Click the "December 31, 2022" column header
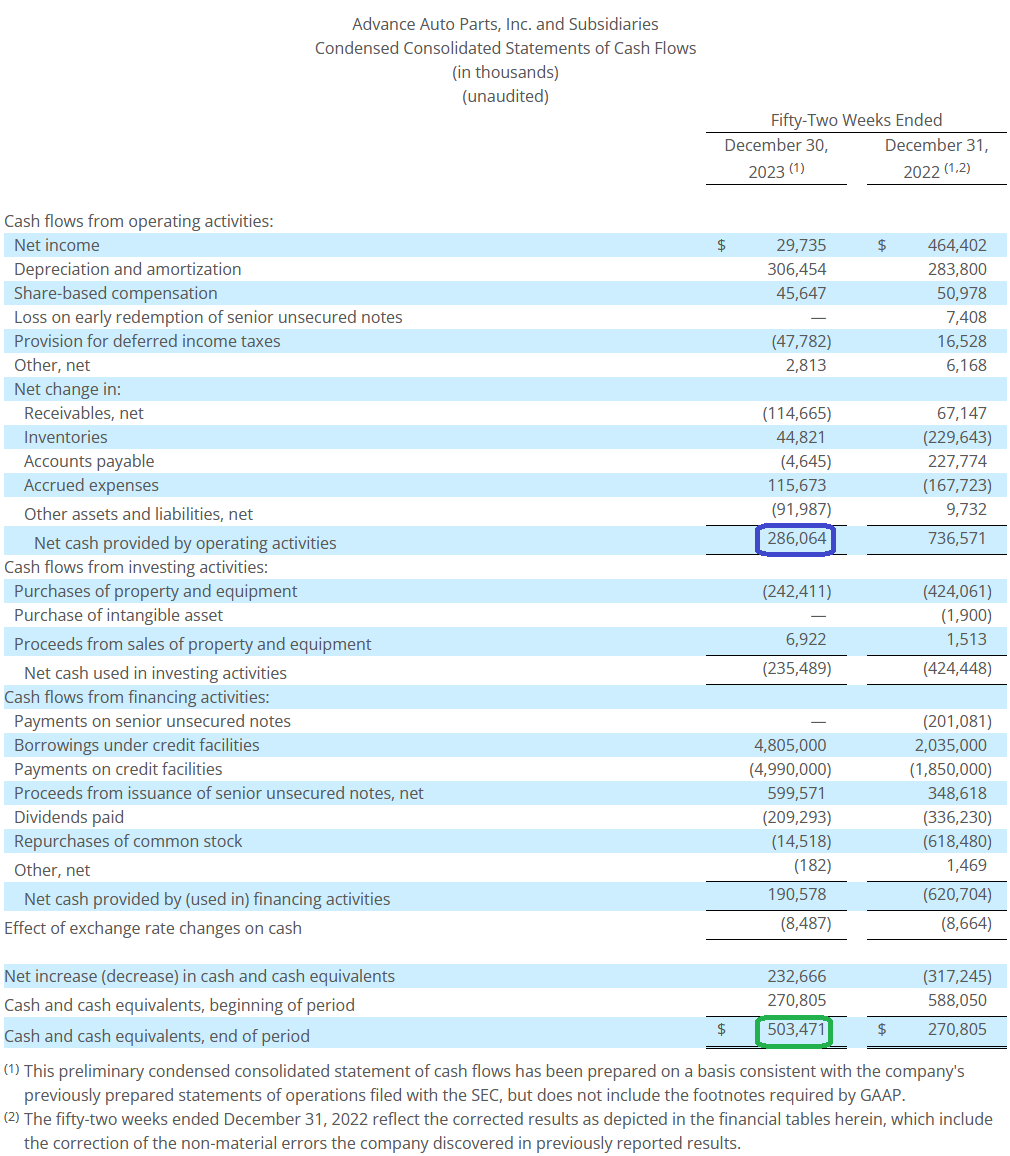This screenshot has width=1010, height=1156. [x=936, y=159]
